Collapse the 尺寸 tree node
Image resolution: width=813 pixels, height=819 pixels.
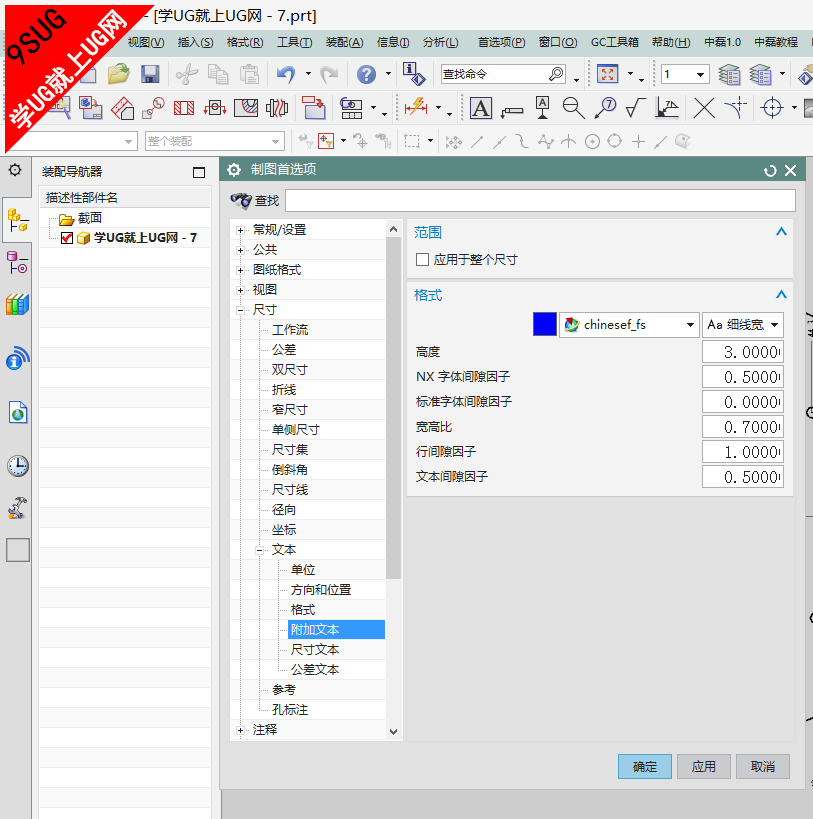241,310
